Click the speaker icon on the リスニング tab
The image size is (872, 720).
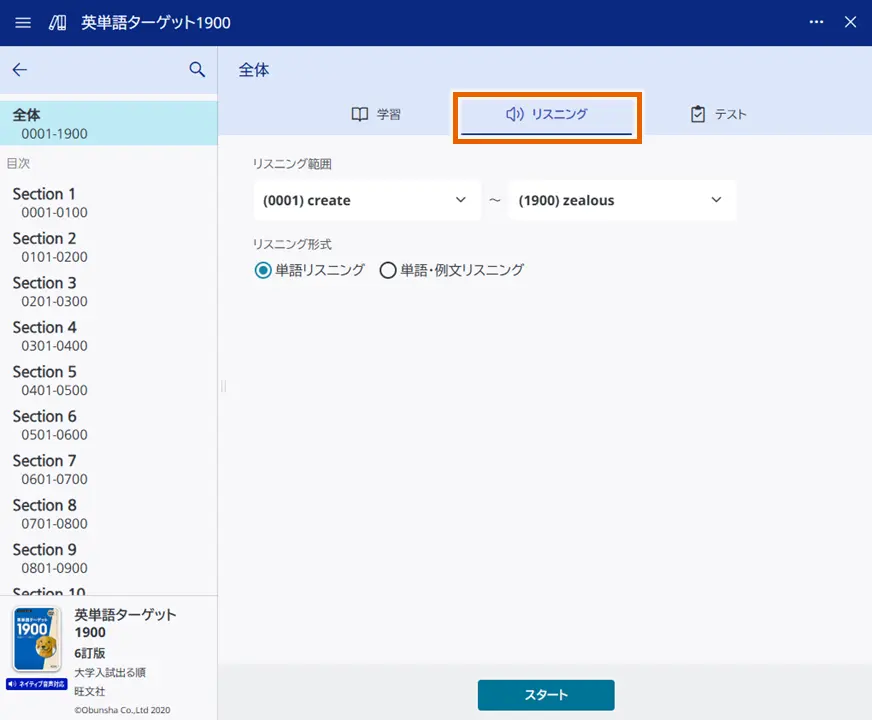(x=513, y=114)
